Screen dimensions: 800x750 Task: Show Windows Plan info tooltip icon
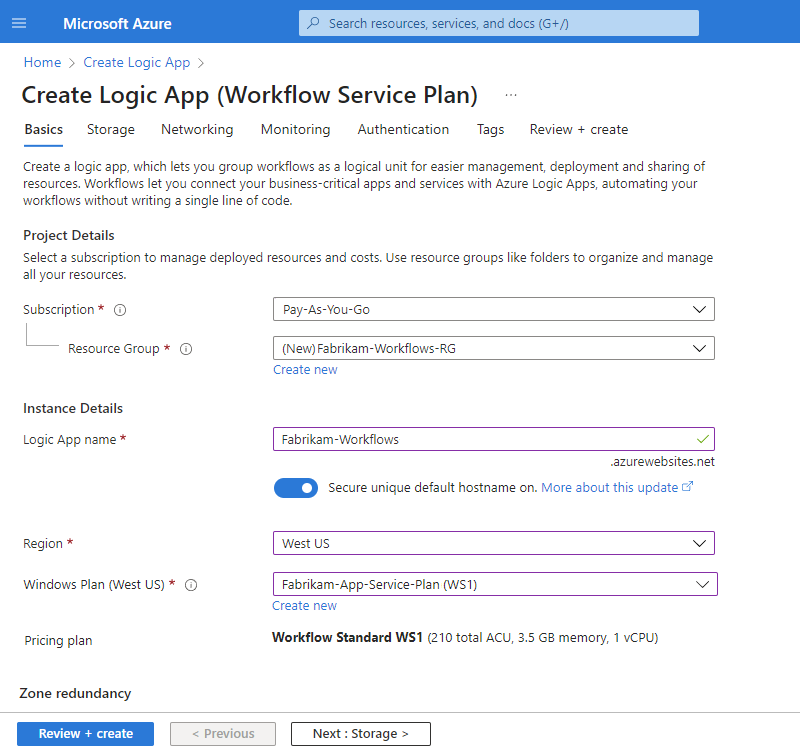(191, 585)
